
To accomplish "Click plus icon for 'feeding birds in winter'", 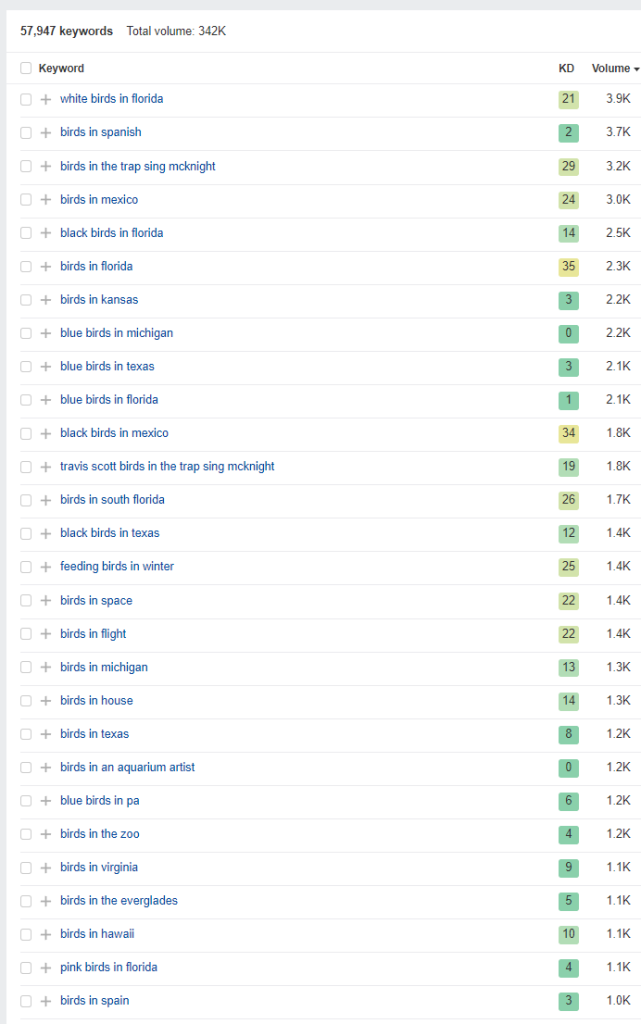I will coord(46,567).
